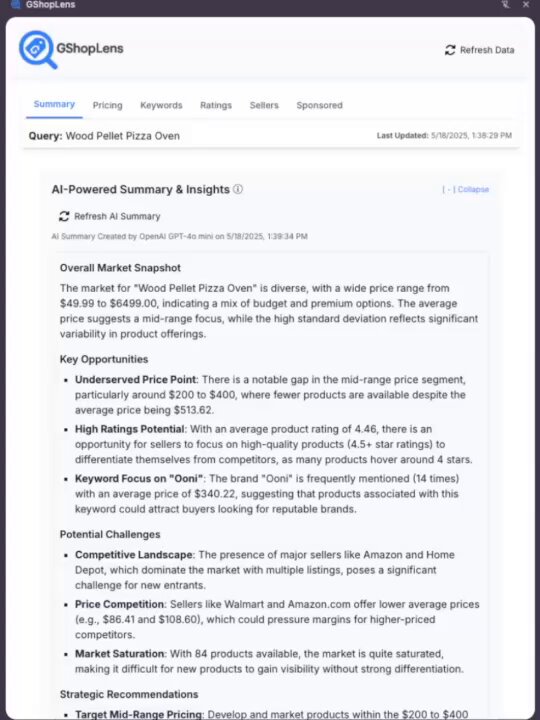The height and width of the screenshot is (720, 540).
Task: Click the Refresh AI Summary arrows icon
Action: coord(64,216)
